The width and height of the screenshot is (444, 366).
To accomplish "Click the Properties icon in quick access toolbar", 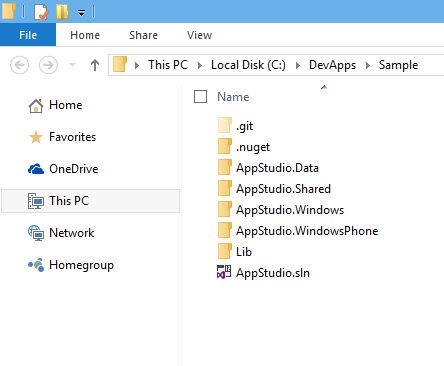I will tap(41, 12).
